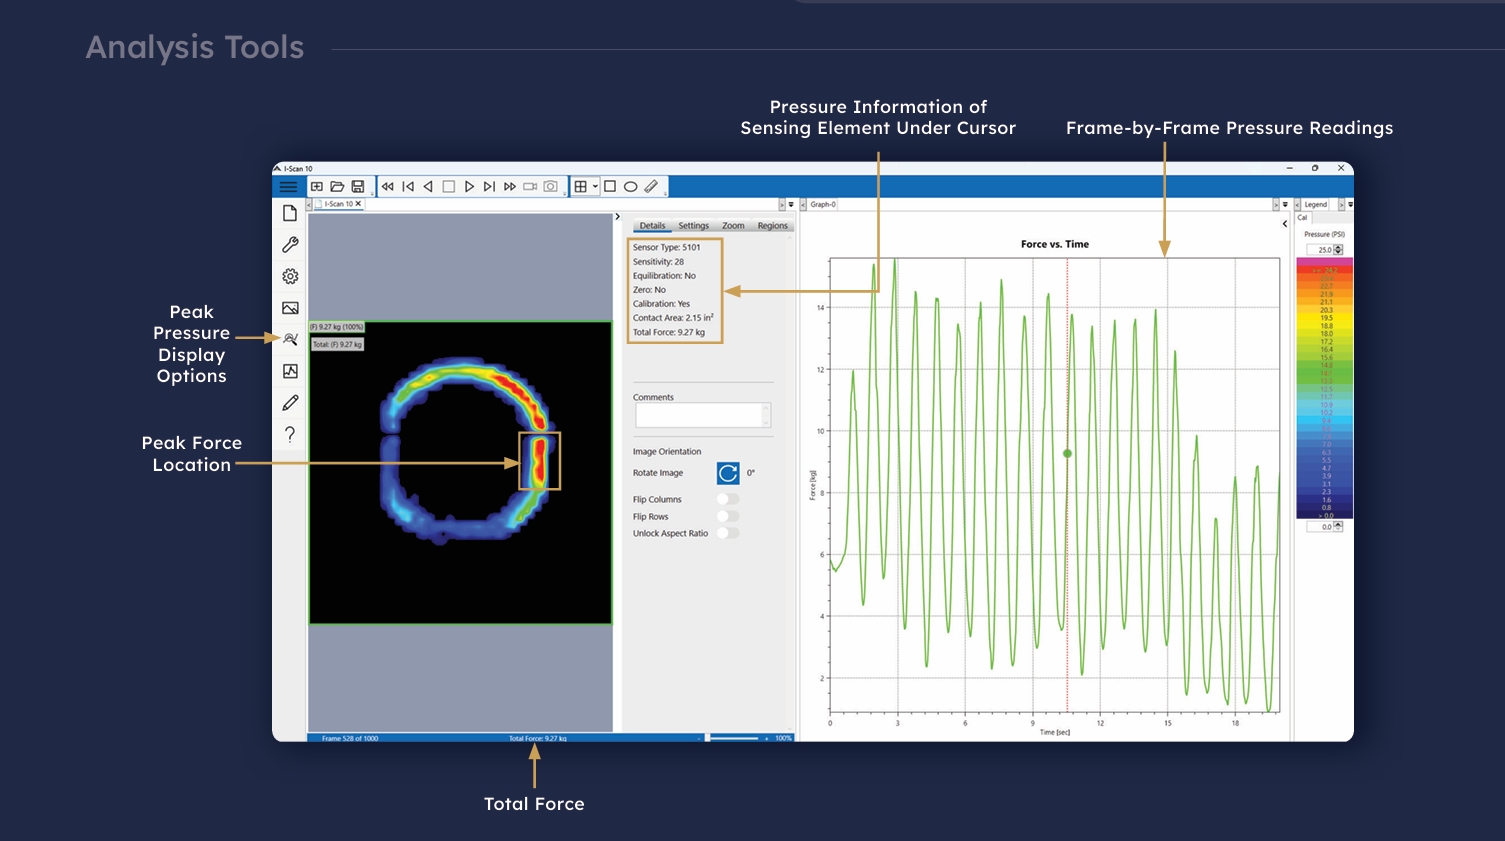Select the rectangle region tool
1505x841 pixels.
[x=610, y=187]
